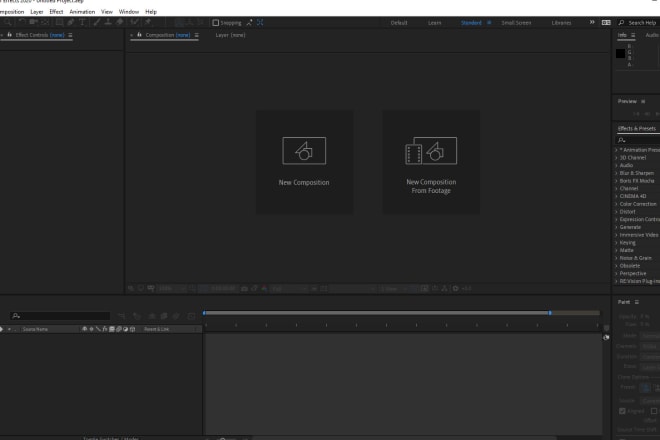Switch to the Small Screen workspace
Screen dimensions: 660x440
(x=516, y=23)
